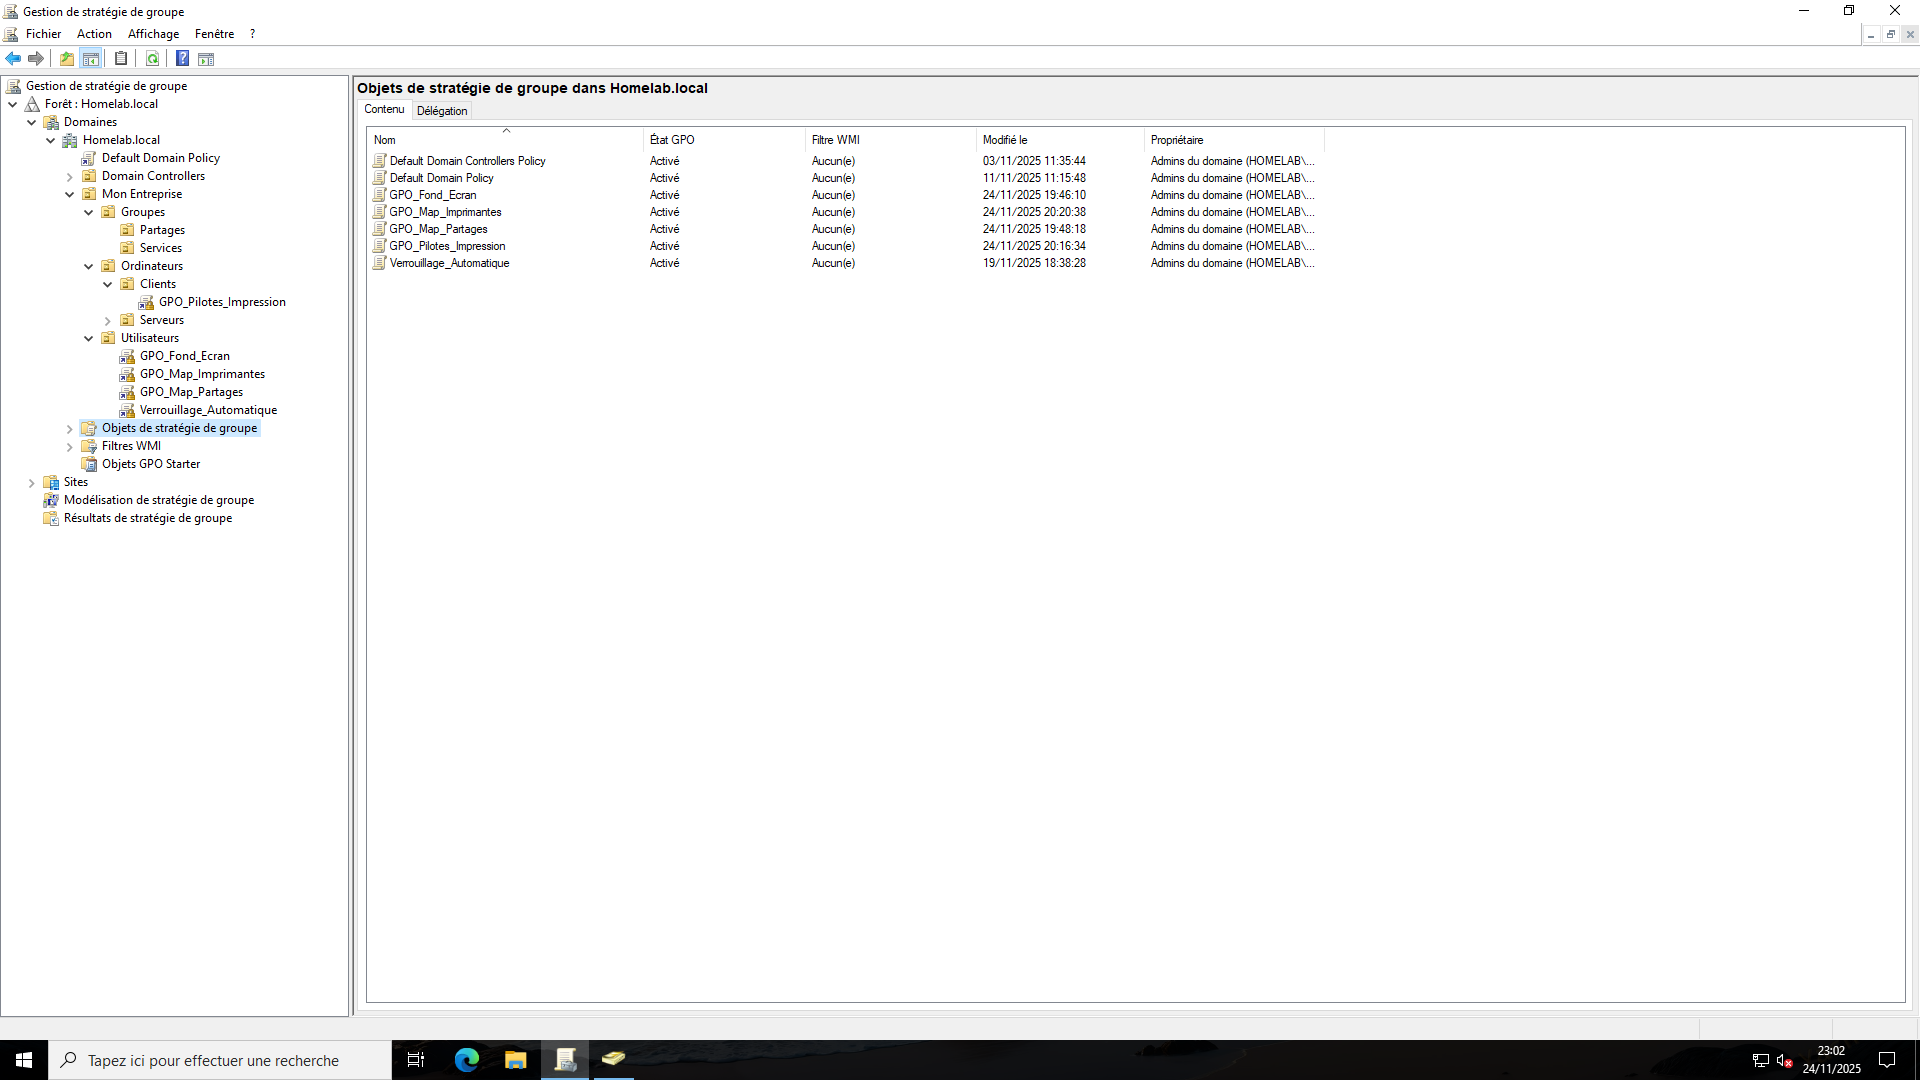Open Microsoft Edge from the taskbar
The height and width of the screenshot is (1080, 1920).
tap(467, 1060)
